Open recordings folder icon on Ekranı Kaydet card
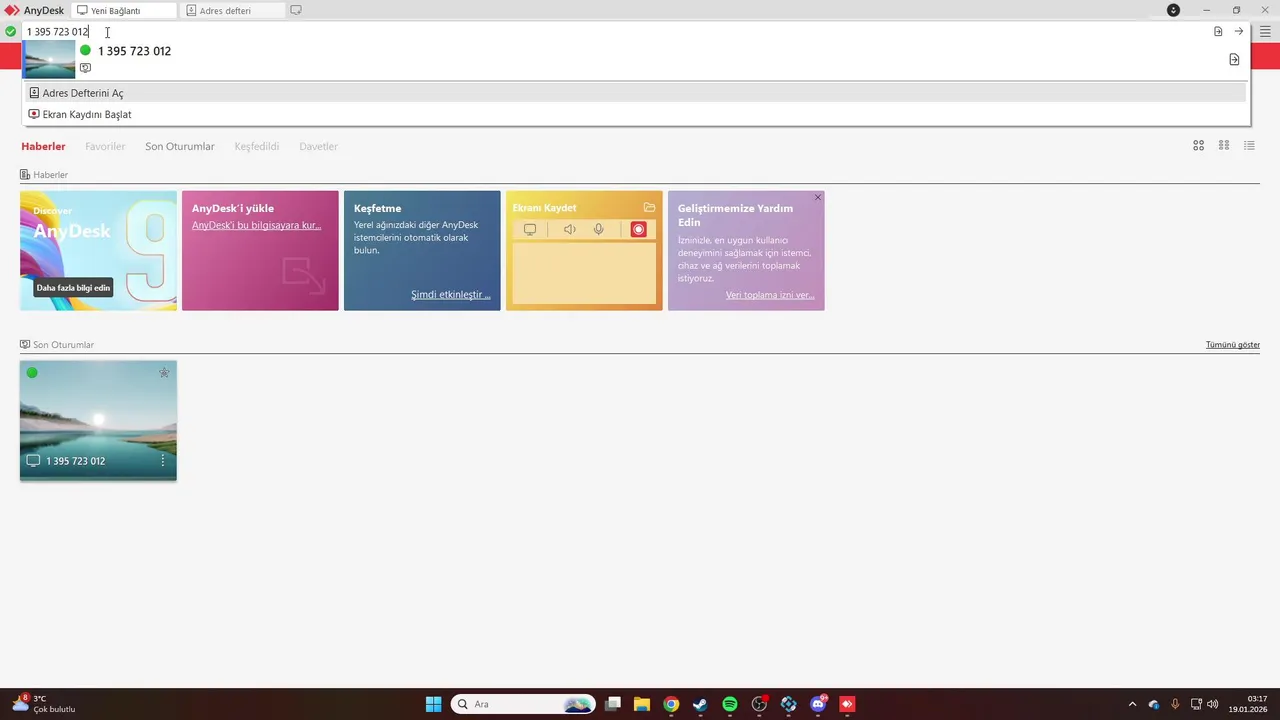 [x=649, y=208]
